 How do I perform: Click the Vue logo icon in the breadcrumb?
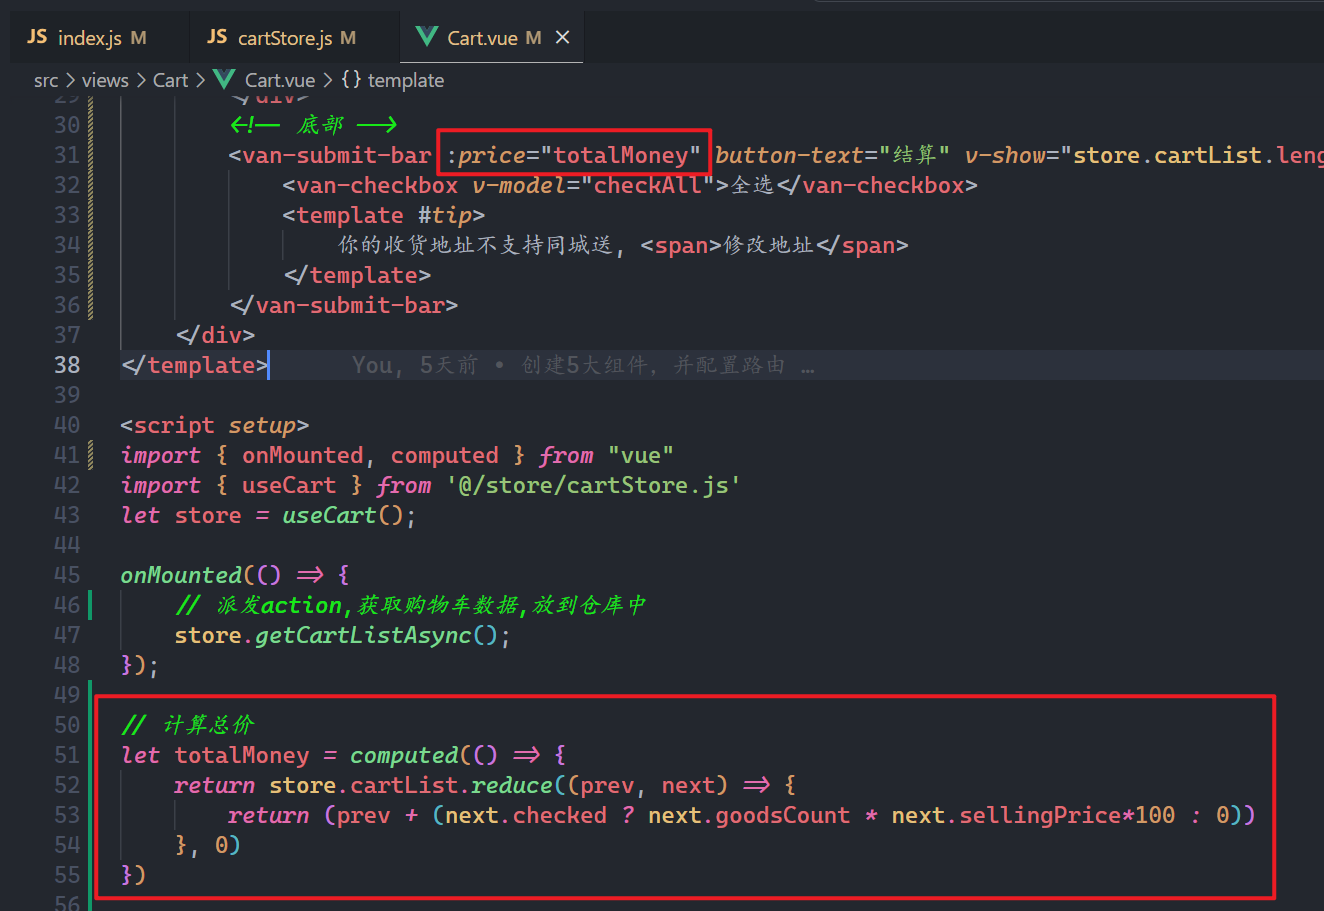point(224,80)
